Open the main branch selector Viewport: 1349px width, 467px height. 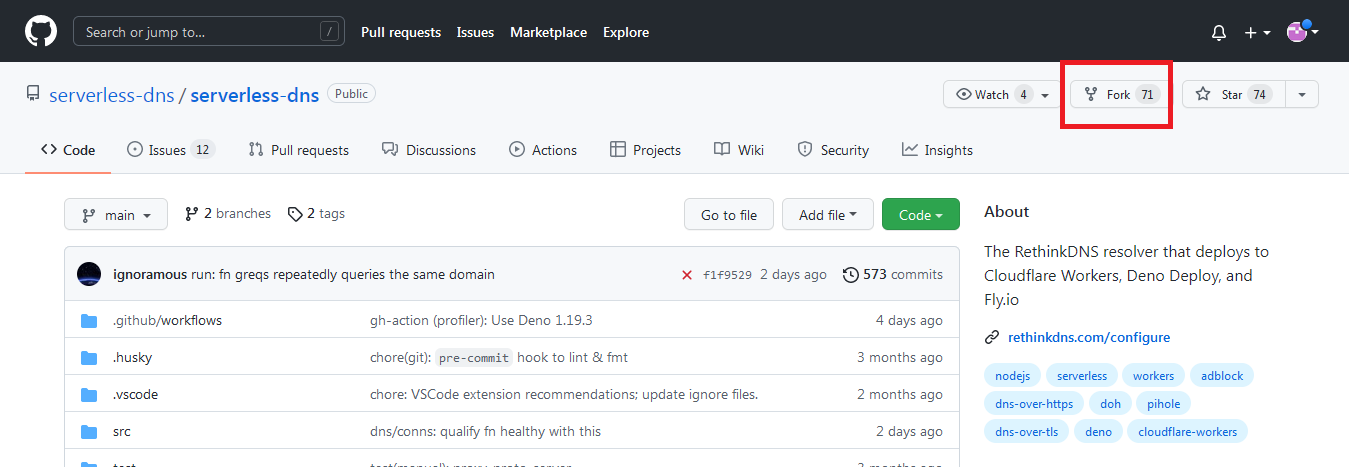[116, 215]
